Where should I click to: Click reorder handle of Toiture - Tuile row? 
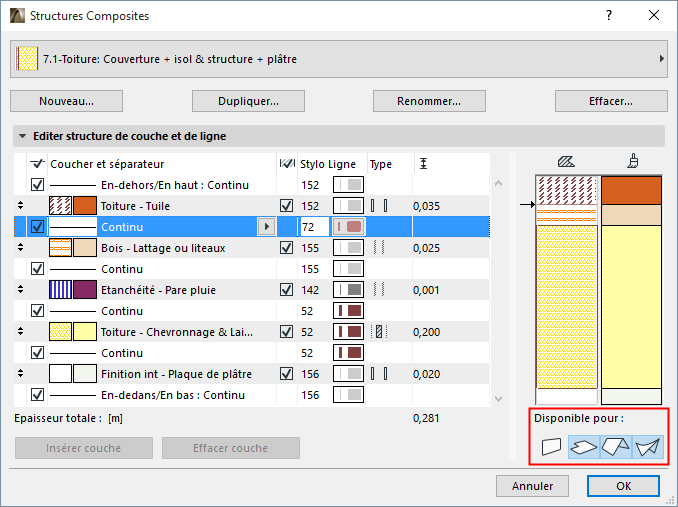pos(20,206)
